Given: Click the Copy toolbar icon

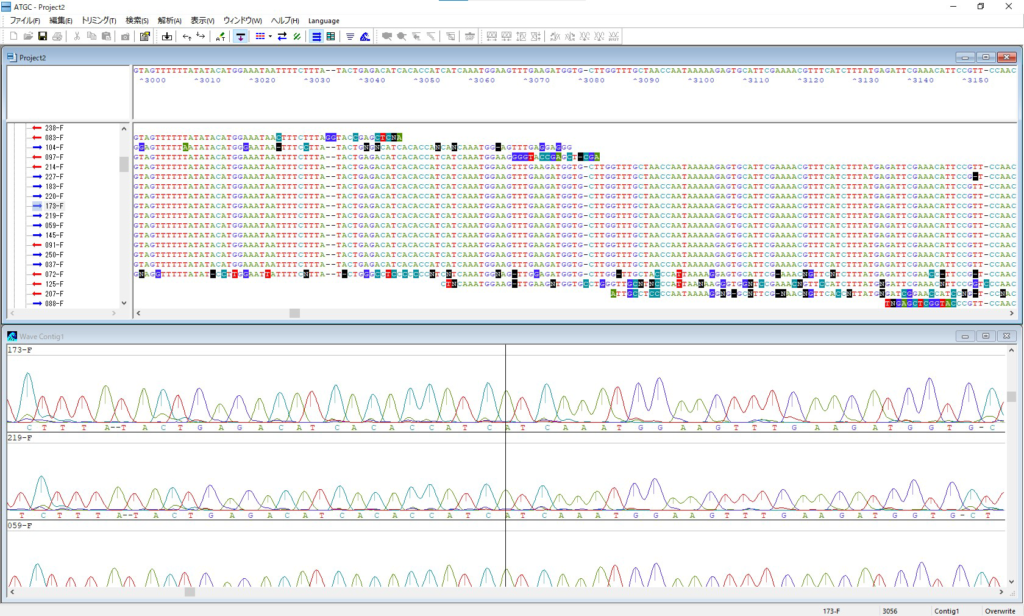Looking at the screenshot, I should pos(91,37).
